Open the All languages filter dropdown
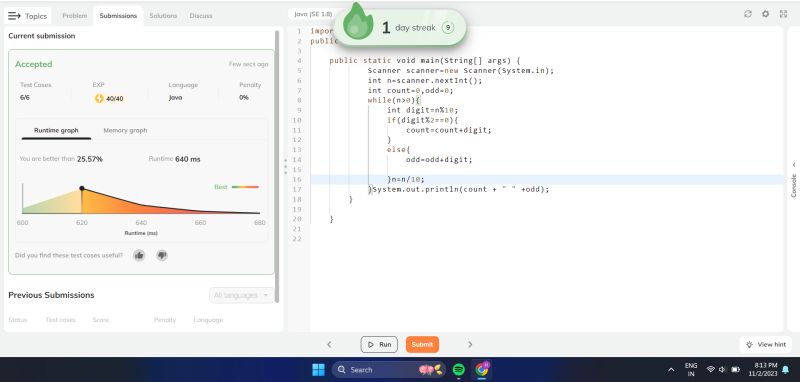This screenshot has height=382, width=800. (241, 295)
